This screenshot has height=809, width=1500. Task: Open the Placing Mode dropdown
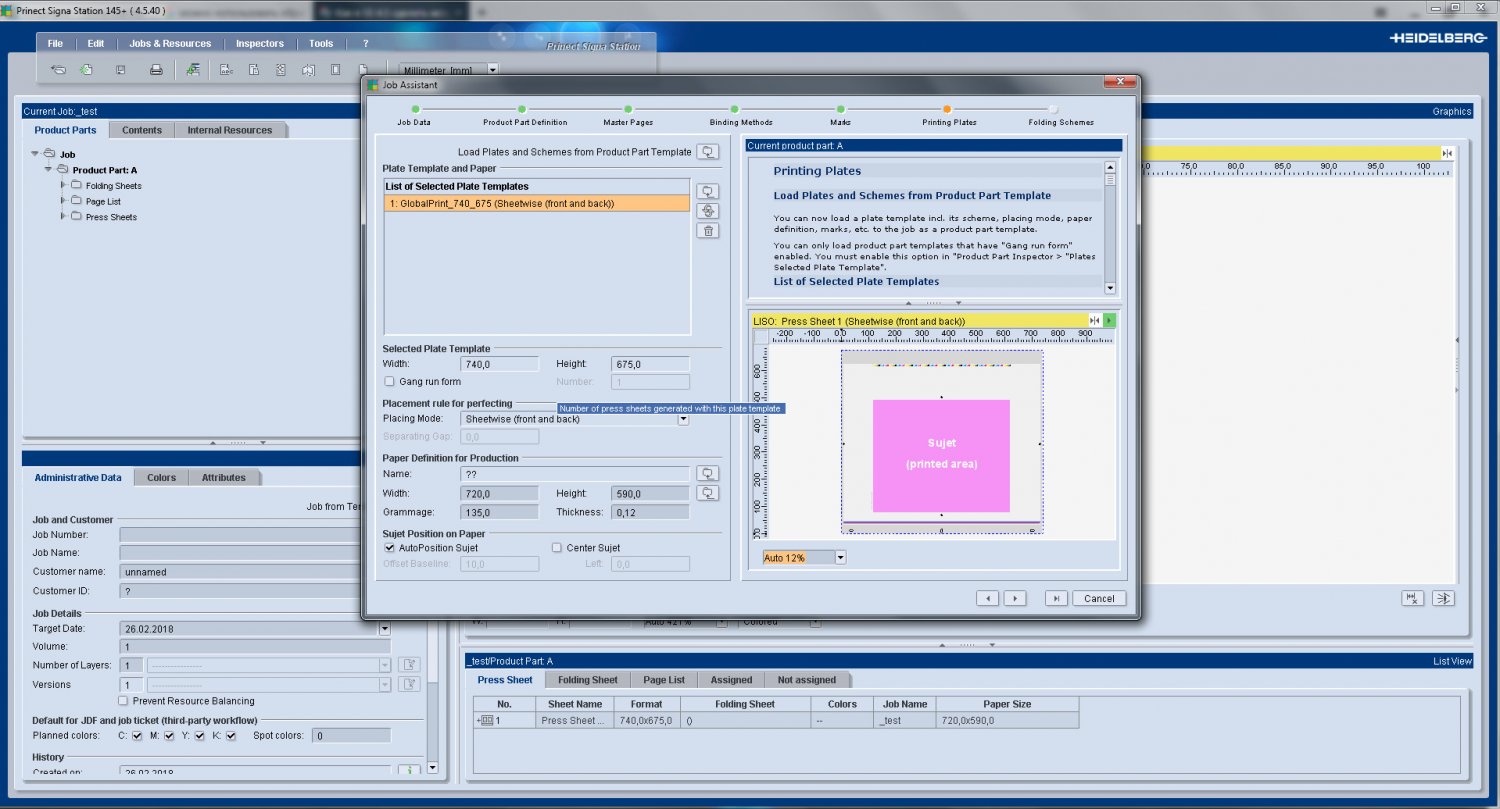[683, 419]
